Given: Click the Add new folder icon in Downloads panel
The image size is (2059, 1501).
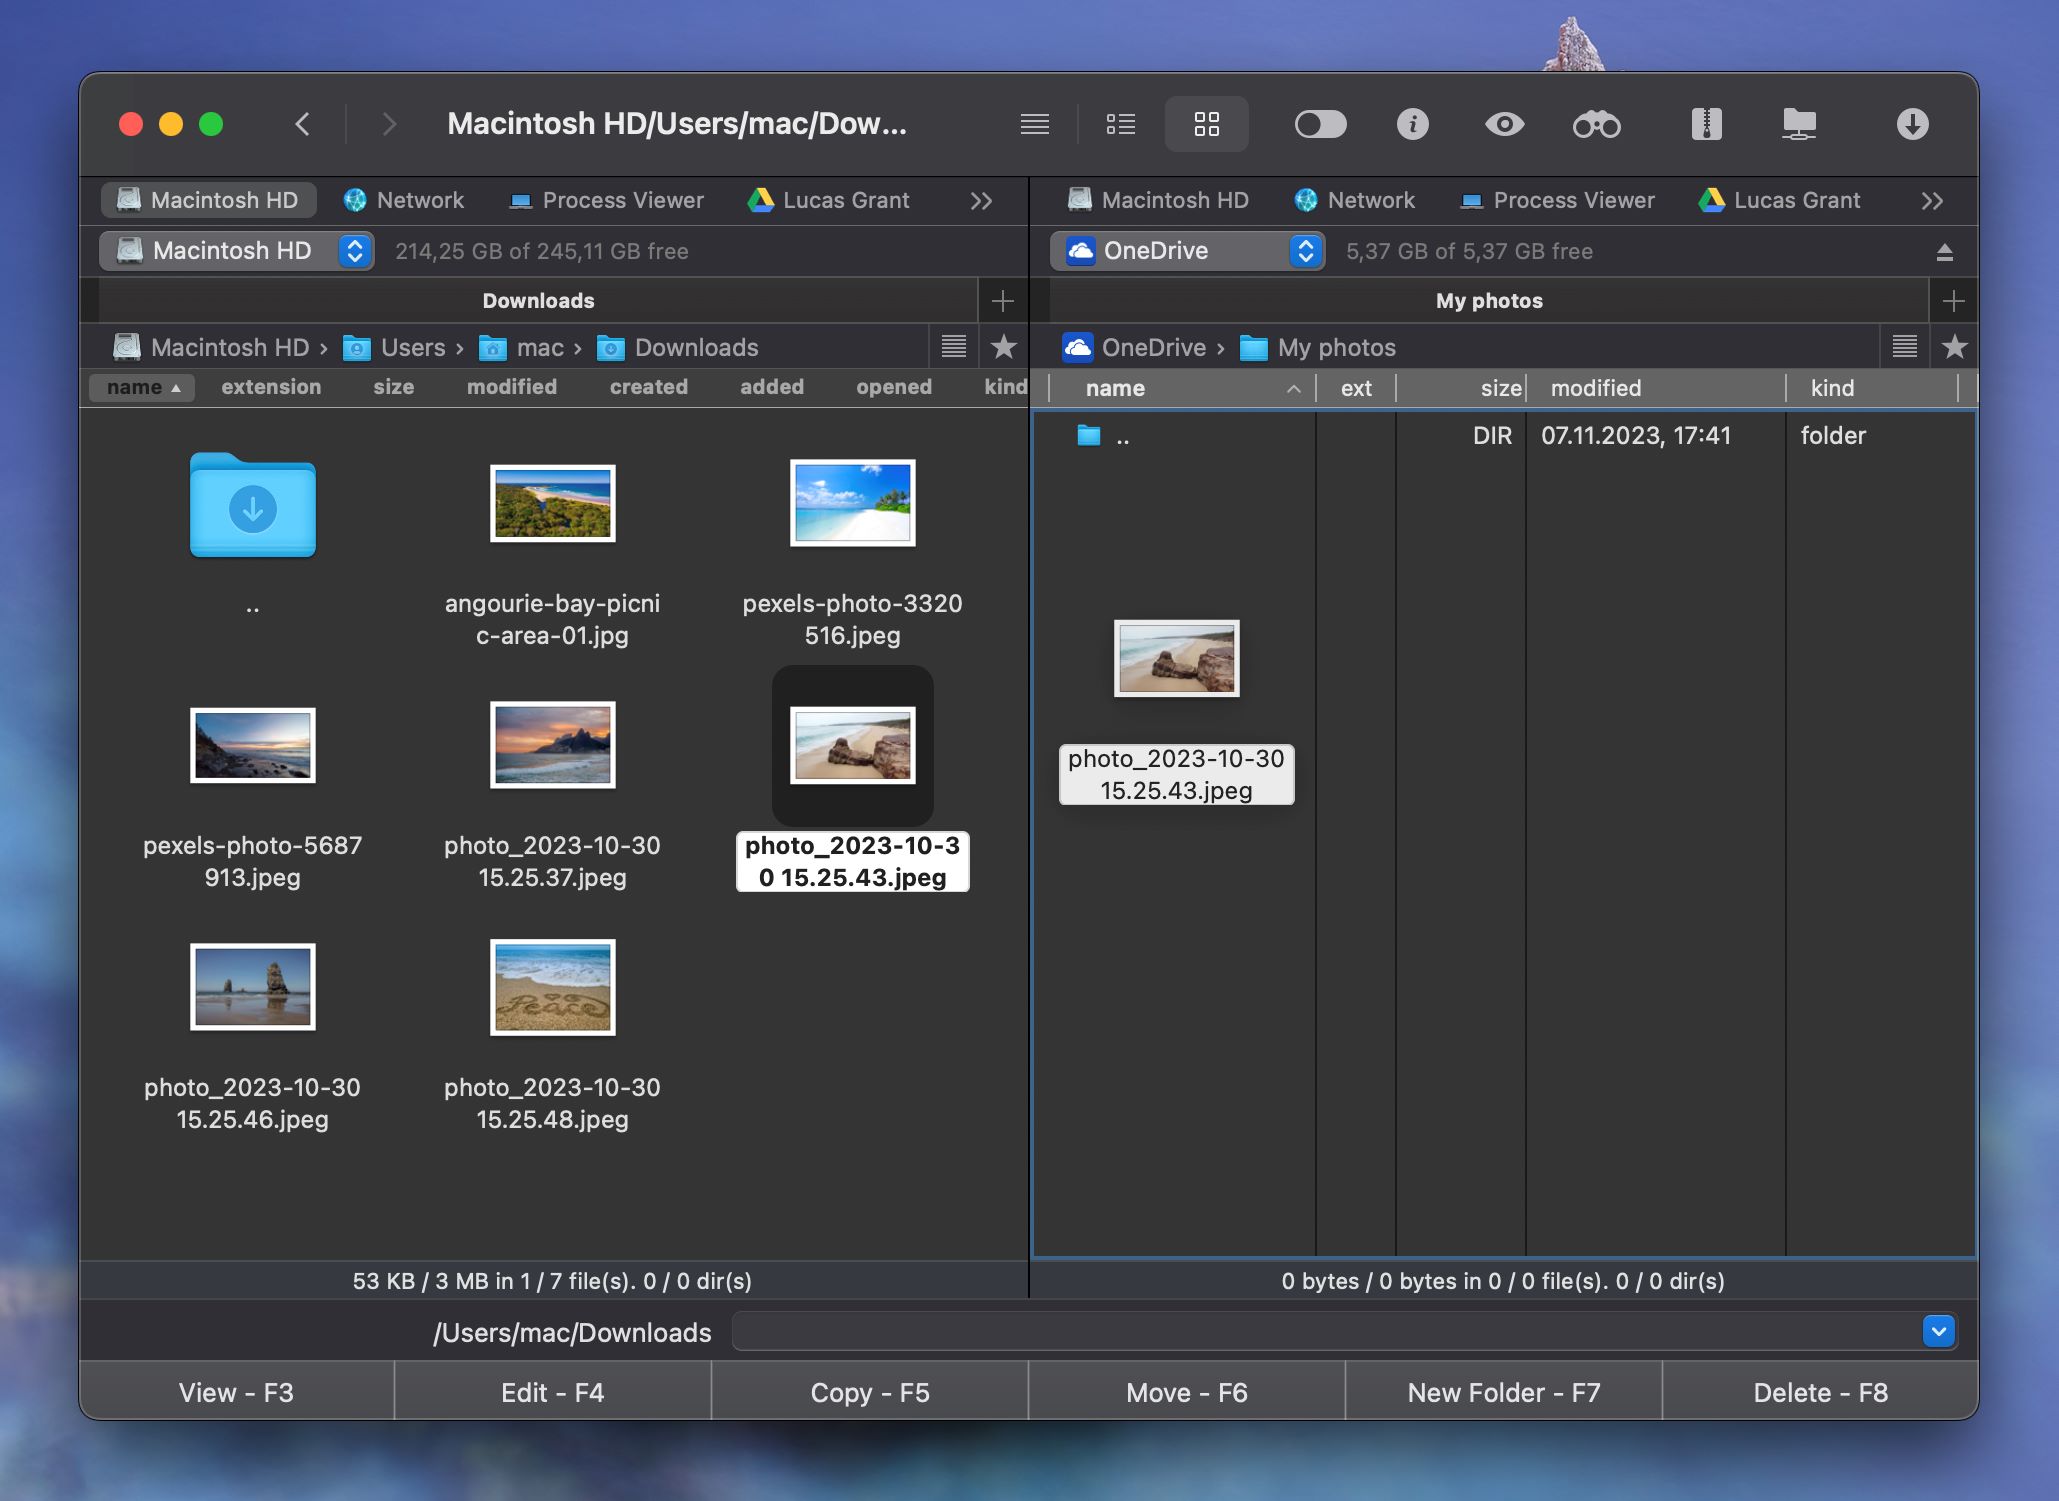Looking at the screenshot, I should [x=1001, y=301].
